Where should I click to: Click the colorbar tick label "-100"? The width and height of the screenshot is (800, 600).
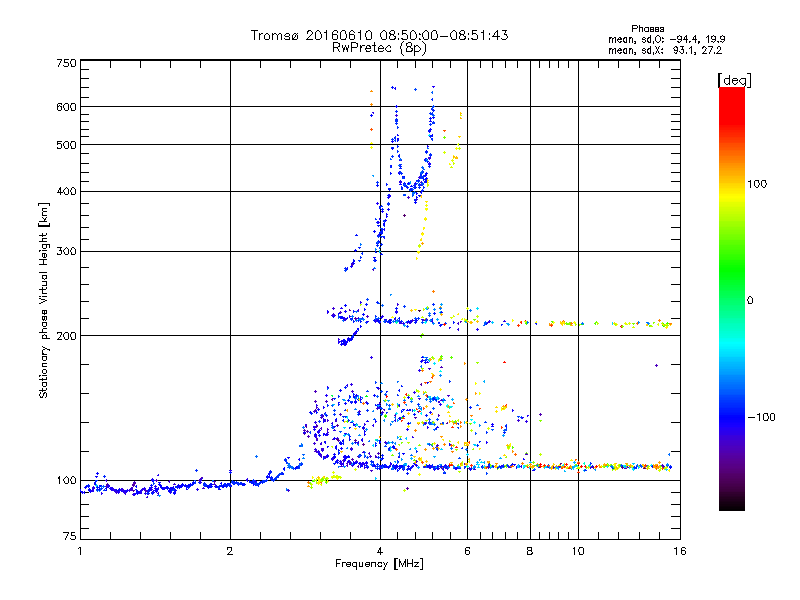point(761,417)
